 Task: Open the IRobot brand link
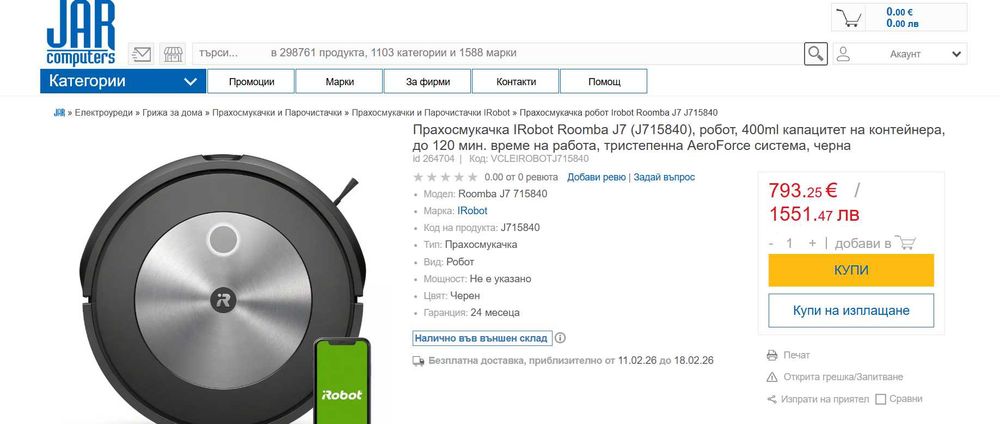(x=472, y=210)
